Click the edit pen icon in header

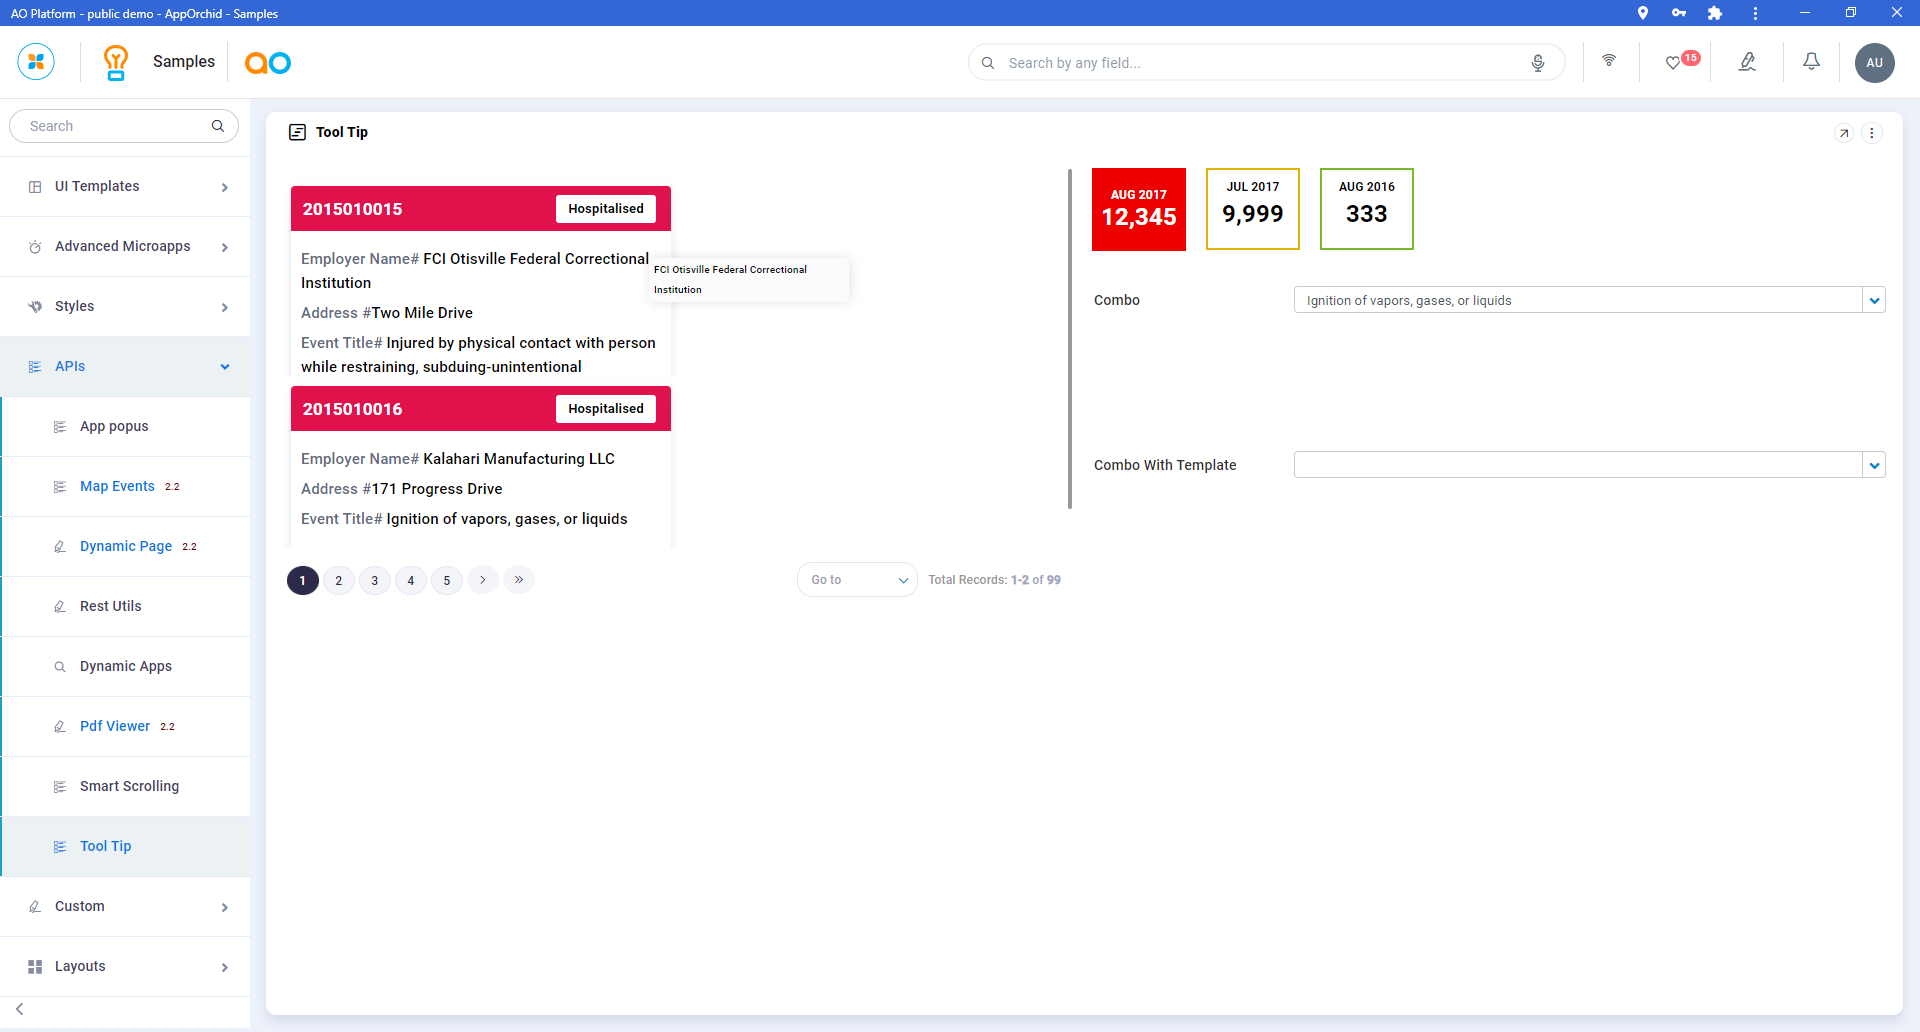coord(1747,62)
